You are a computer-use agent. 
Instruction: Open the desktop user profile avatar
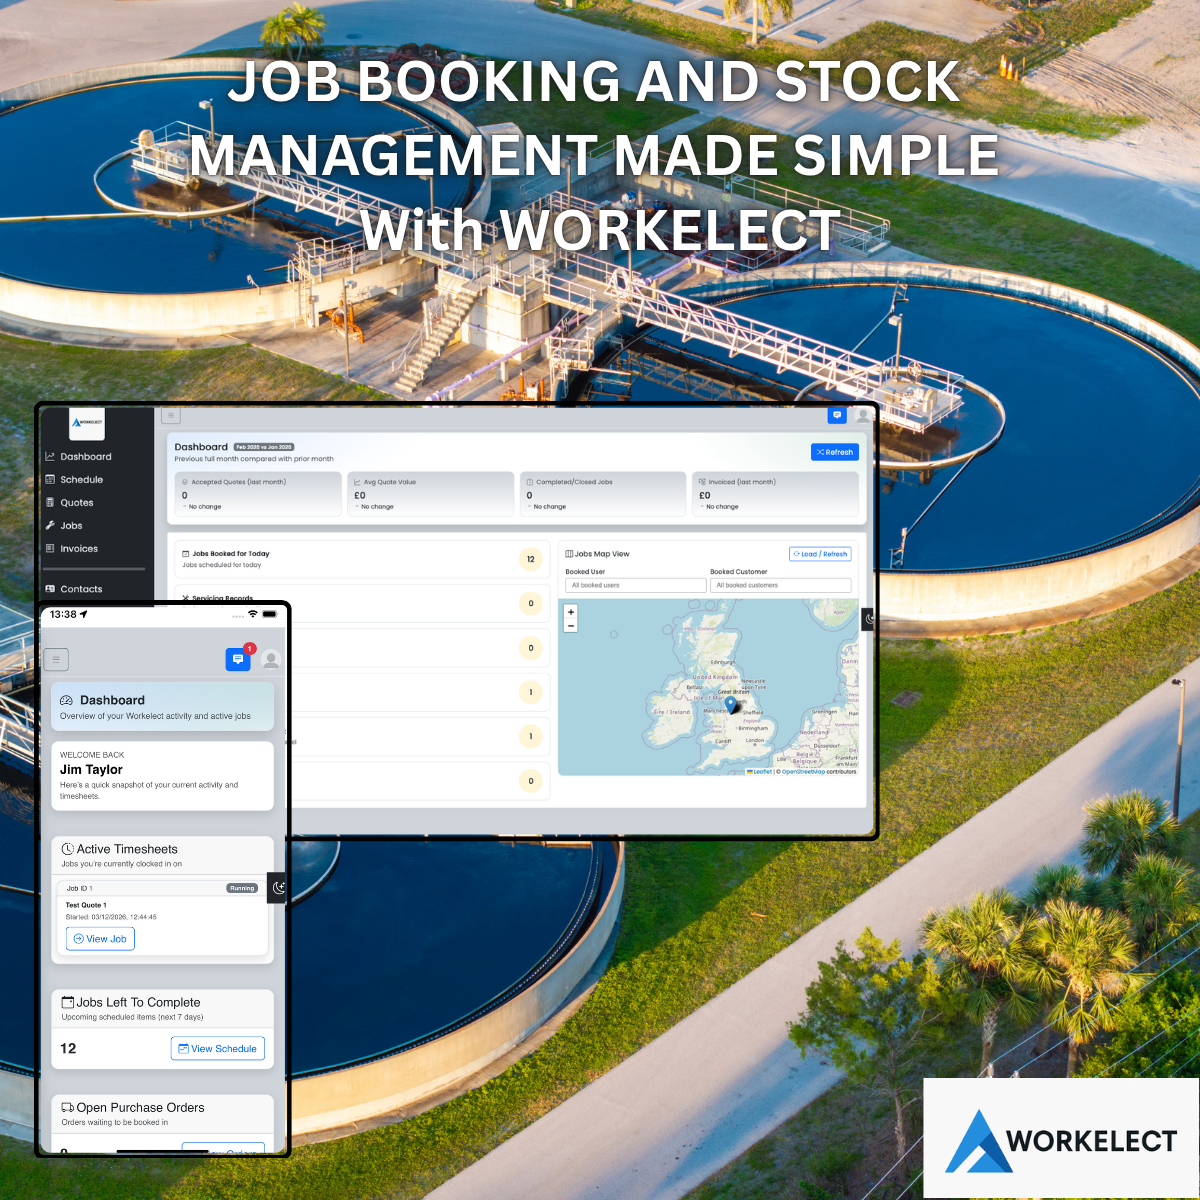pyautogui.click(x=862, y=415)
